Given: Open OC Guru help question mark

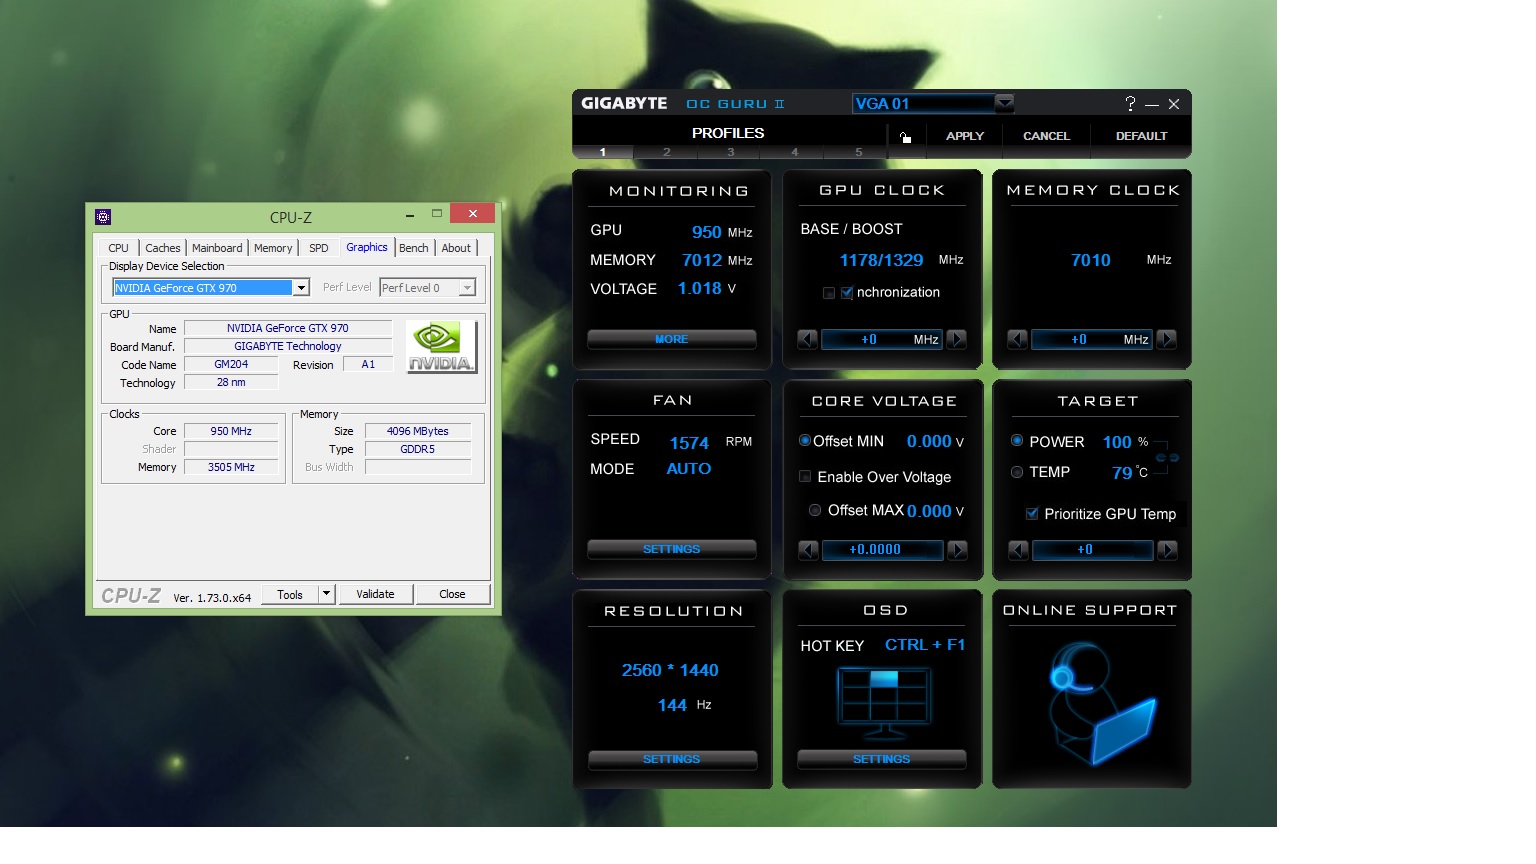Looking at the screenshot, I should tap(1130, 103).
